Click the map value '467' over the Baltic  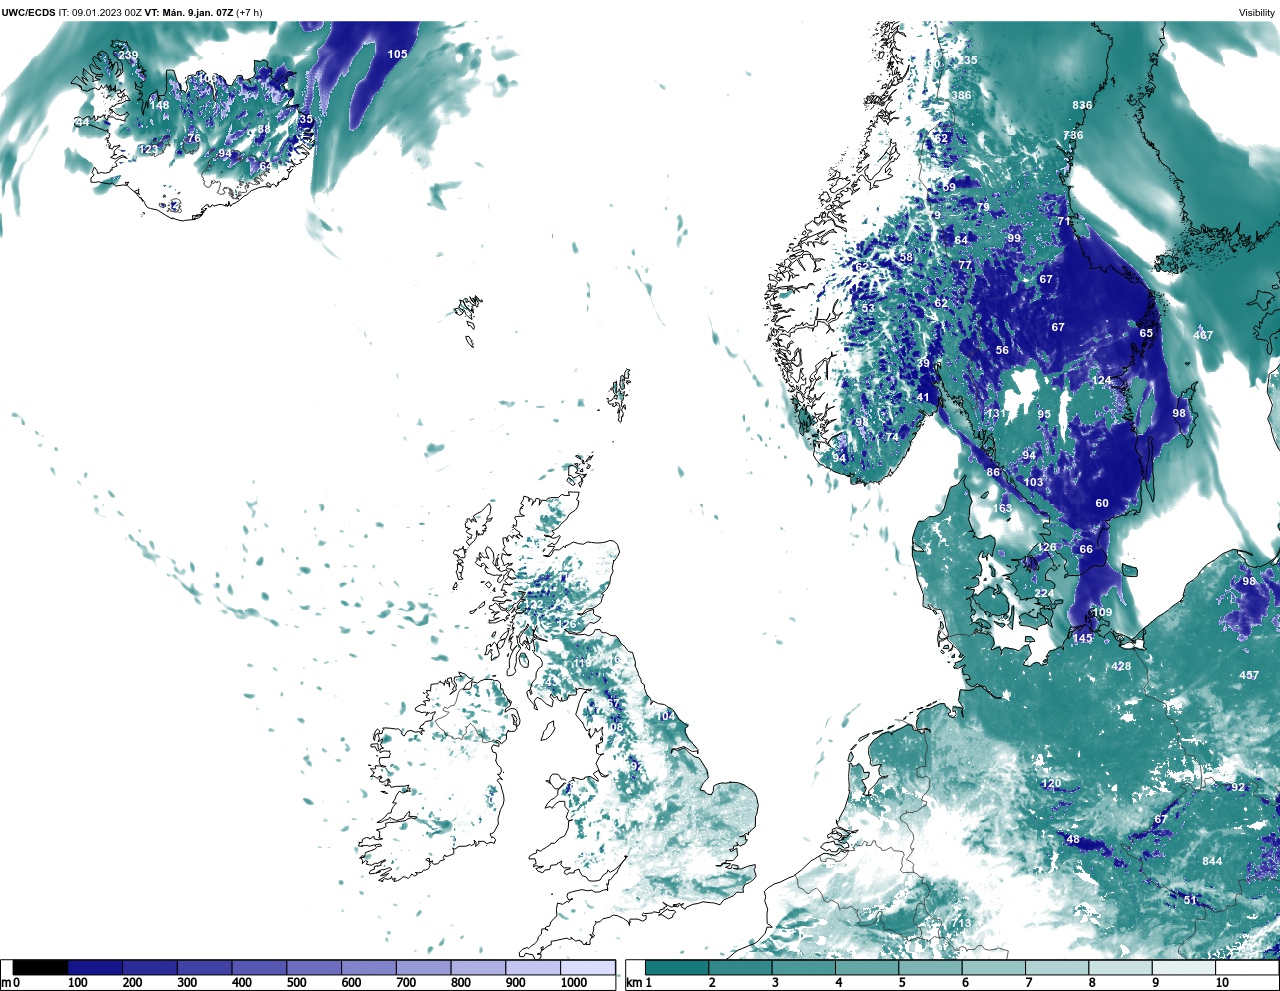1203,335
